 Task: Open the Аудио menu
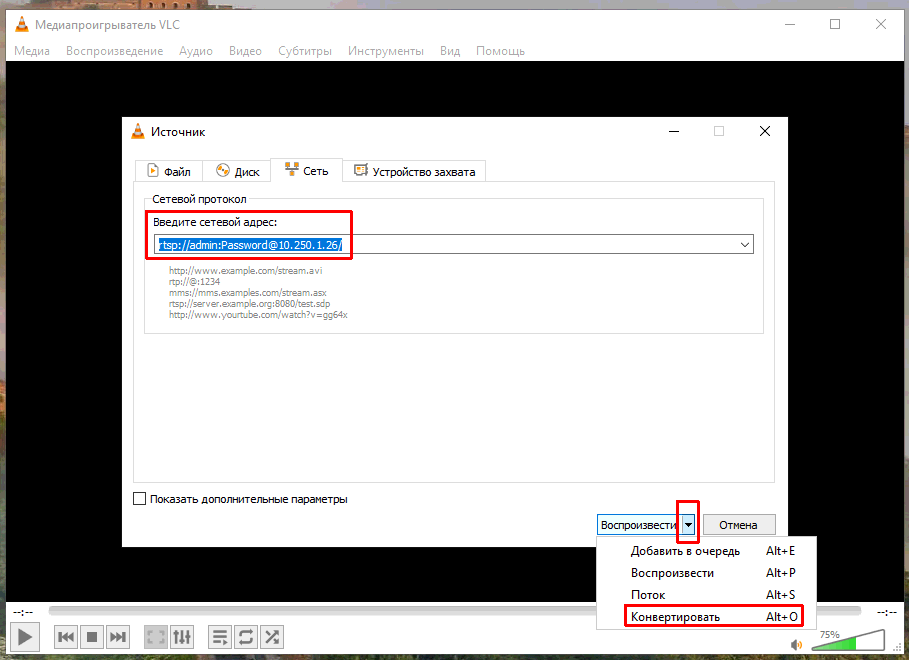tap(195, 51)
